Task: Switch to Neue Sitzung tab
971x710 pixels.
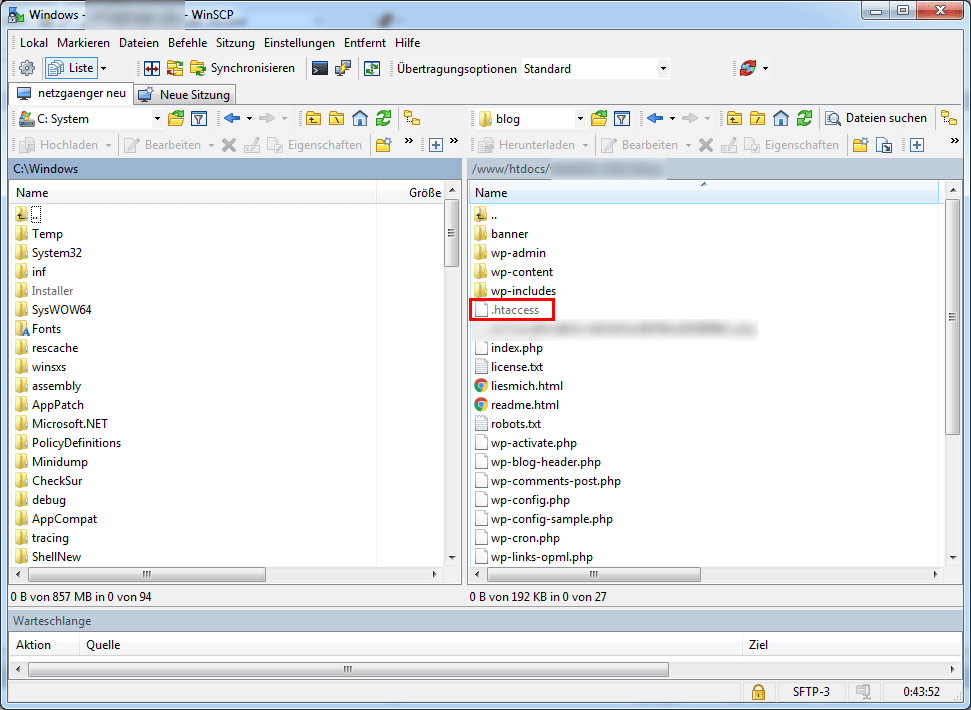Action: point(185,95)
